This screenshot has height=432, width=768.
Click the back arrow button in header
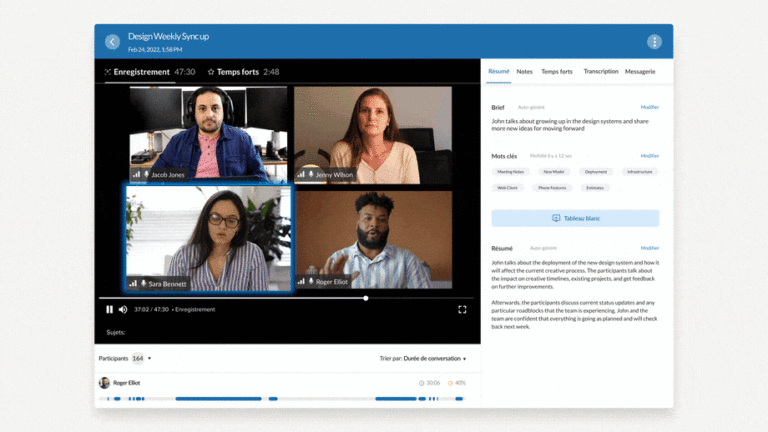112,42
